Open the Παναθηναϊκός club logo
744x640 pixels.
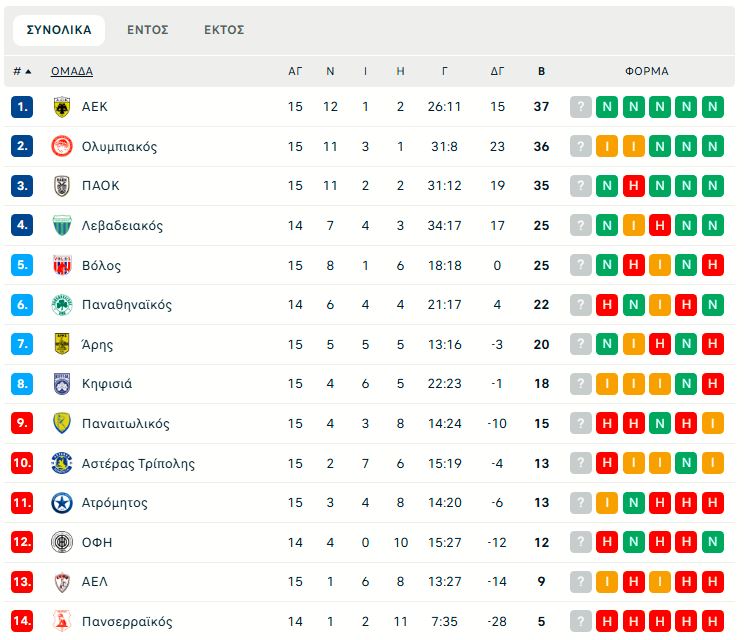(x=62, y=305)
